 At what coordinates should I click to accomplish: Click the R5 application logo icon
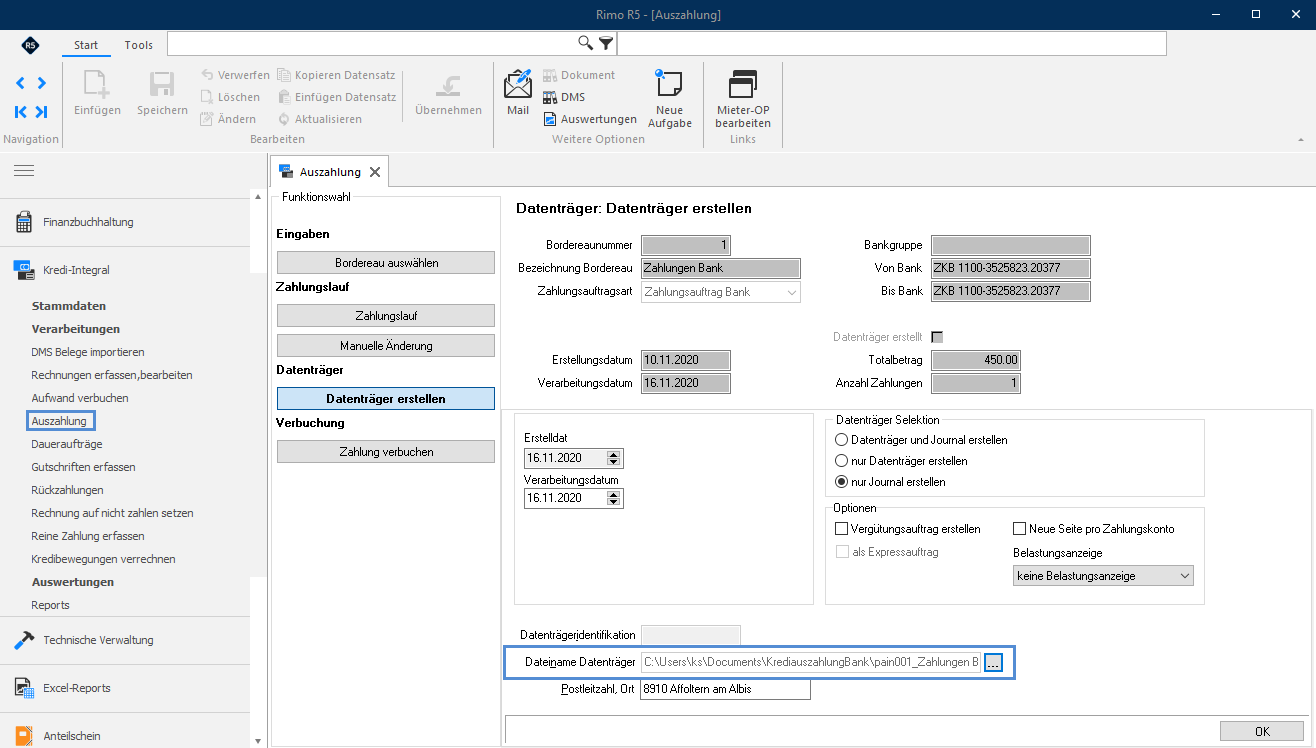coord(30,45)
